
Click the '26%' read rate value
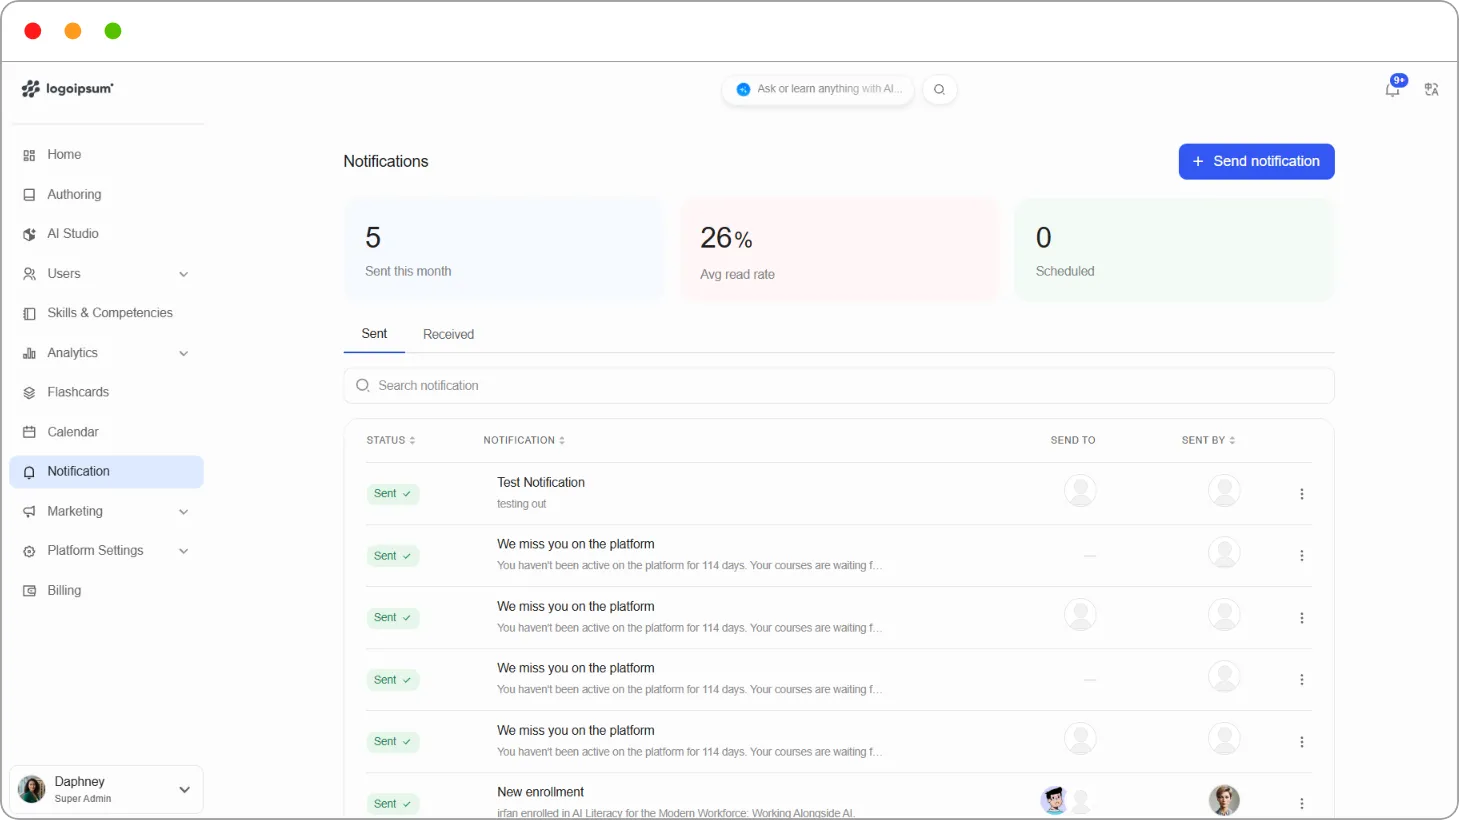726,238
